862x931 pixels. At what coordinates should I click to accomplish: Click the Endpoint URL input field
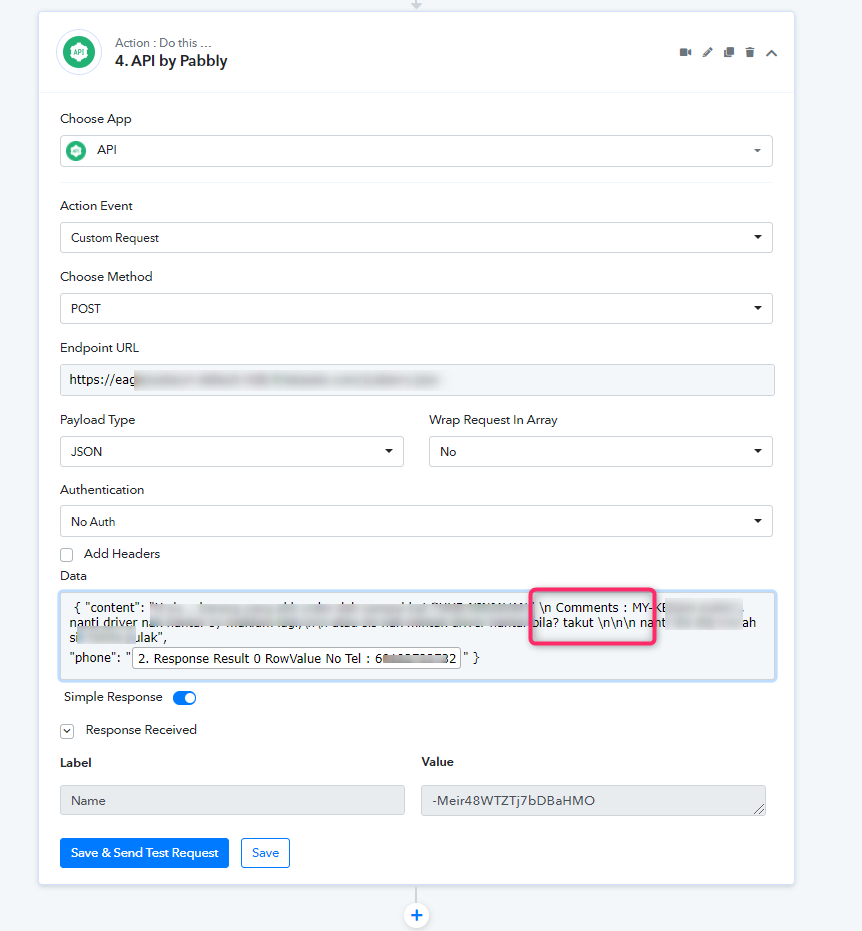(417, 380)
